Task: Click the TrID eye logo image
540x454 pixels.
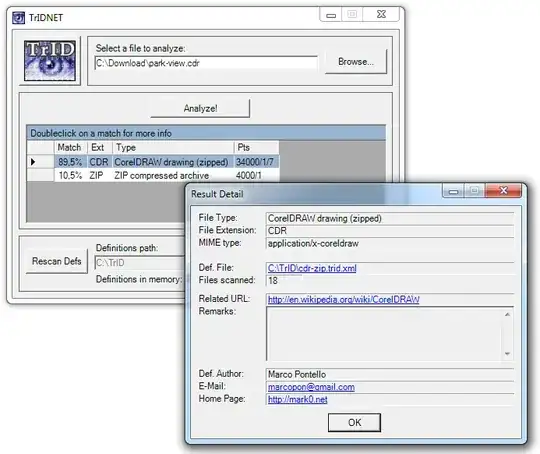Action: 50,61
